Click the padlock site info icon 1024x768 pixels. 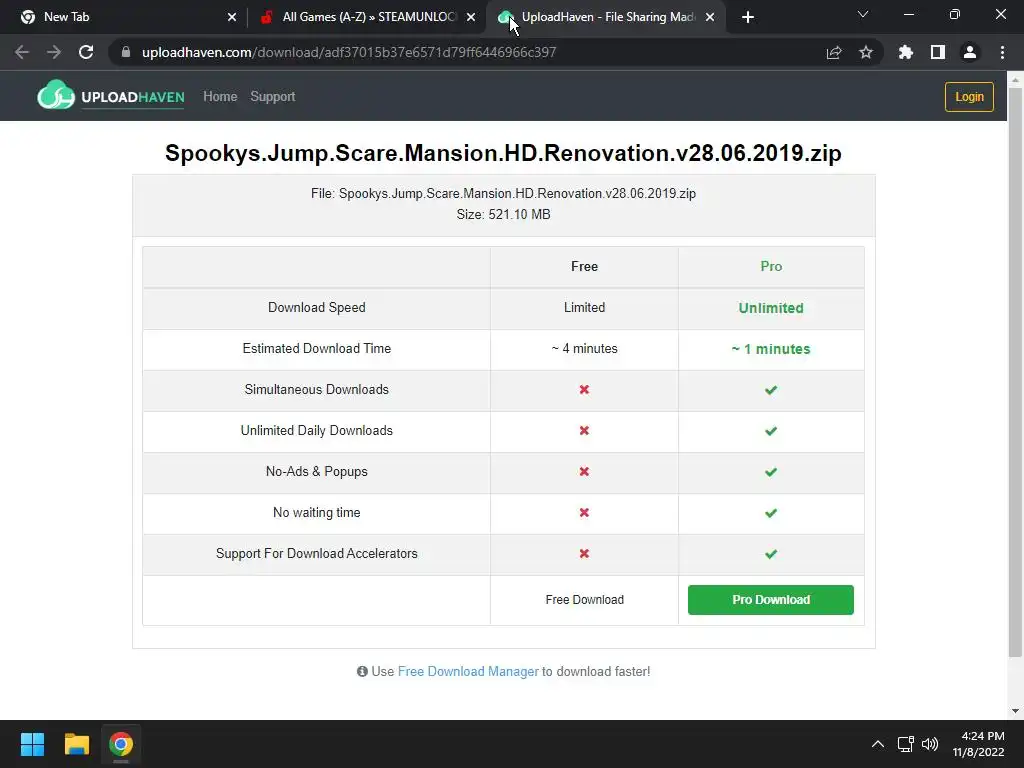tap(126, 52)
